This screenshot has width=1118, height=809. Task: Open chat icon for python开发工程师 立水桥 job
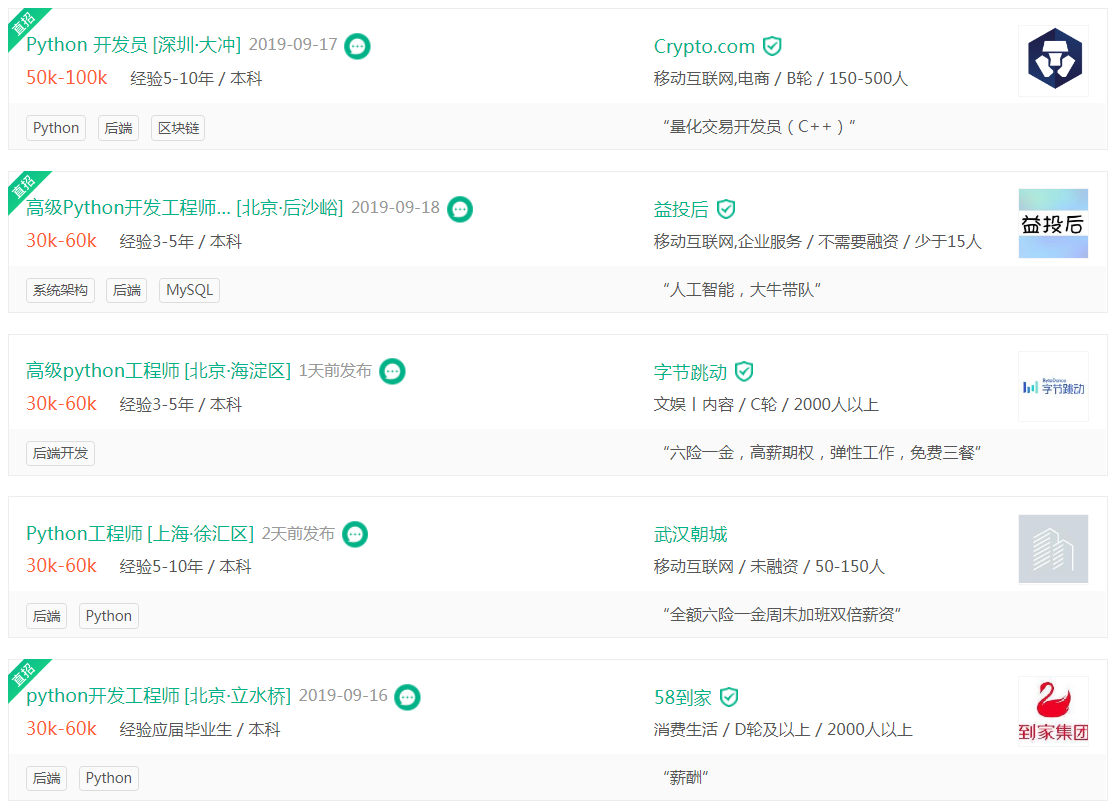pos(408,696)
